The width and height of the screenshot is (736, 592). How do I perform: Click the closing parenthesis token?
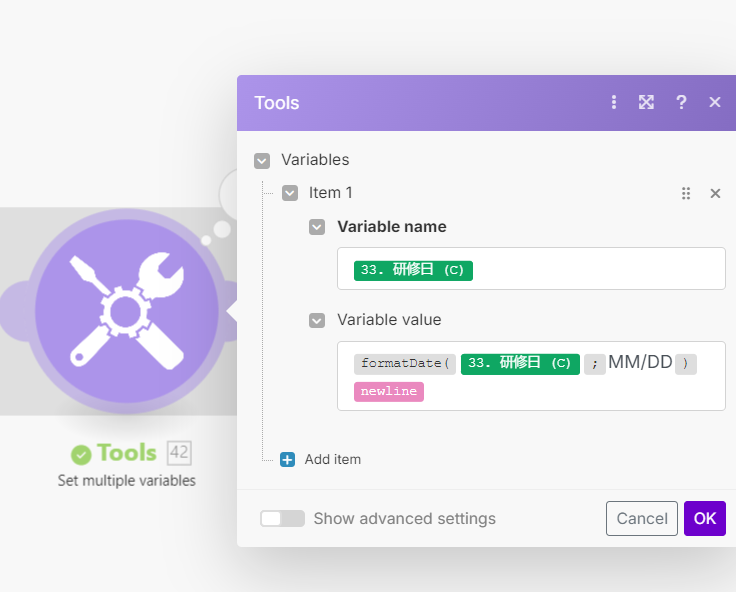(x=686, y=364)
